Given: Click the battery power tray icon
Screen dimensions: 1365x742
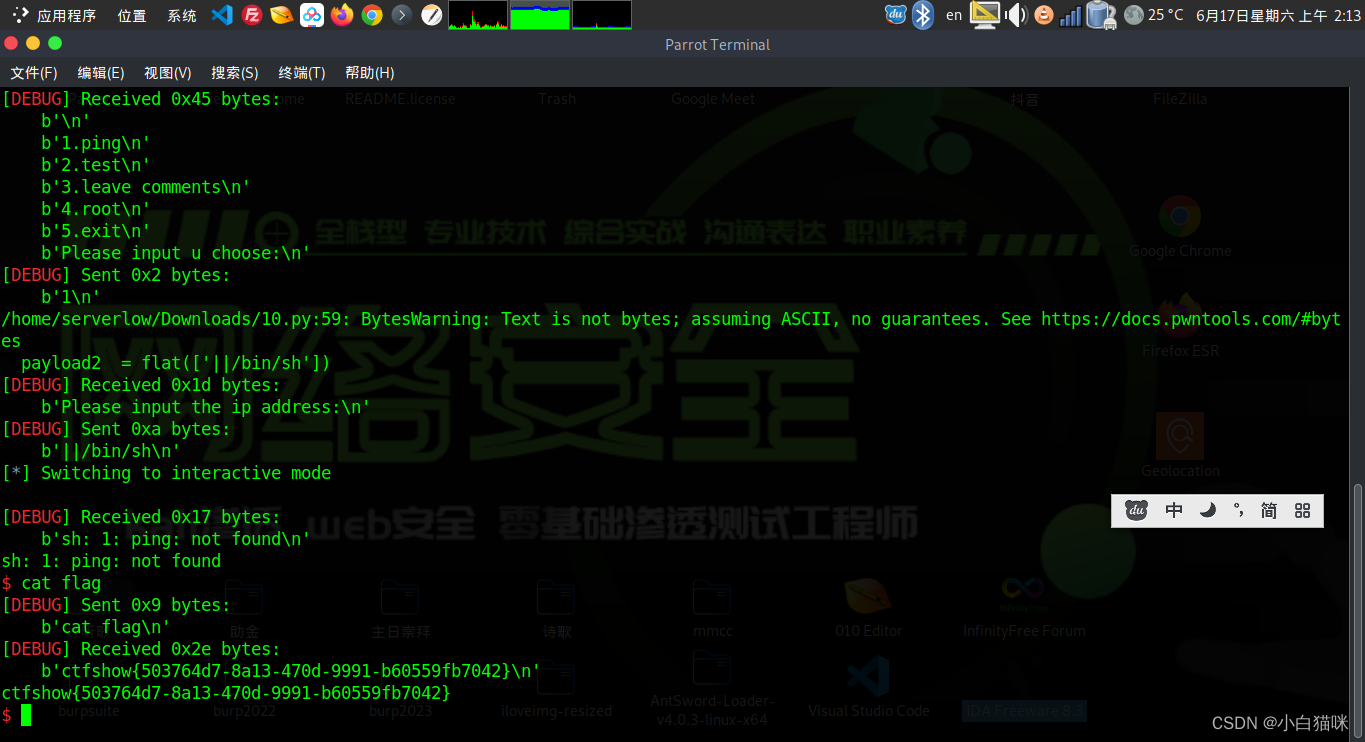Looking at the screenshot, I should [x=1100, y=15].
